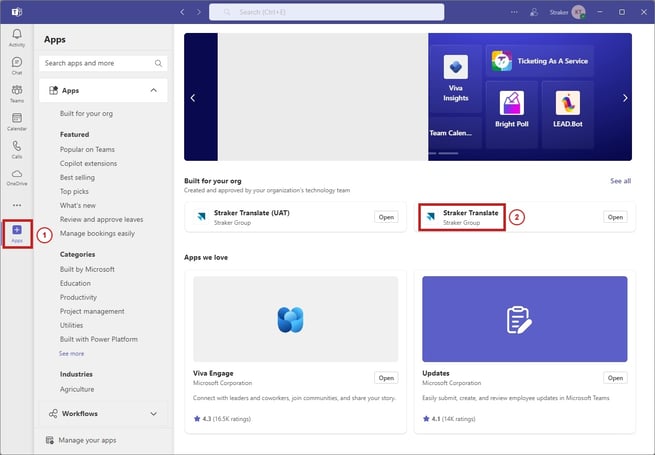Show previous carousel slide

pyautogui.click(x=193, y=98)
